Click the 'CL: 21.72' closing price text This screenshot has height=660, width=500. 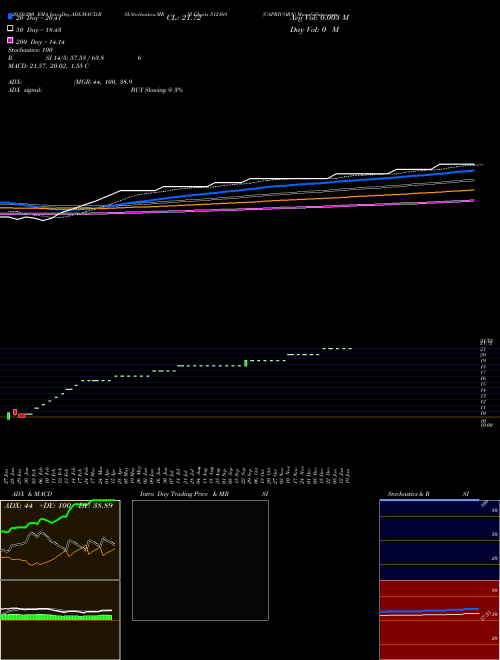pyautogui.click(x=184, y=18)
